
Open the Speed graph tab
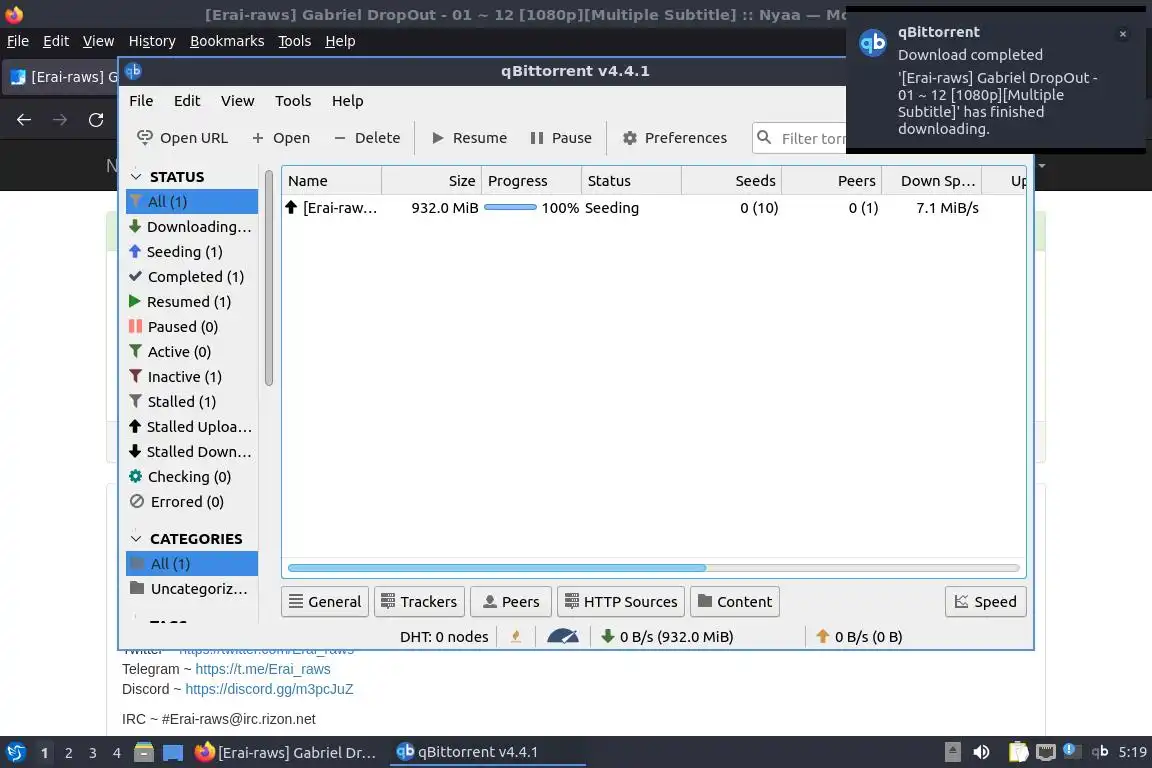[x=985, y=601]
